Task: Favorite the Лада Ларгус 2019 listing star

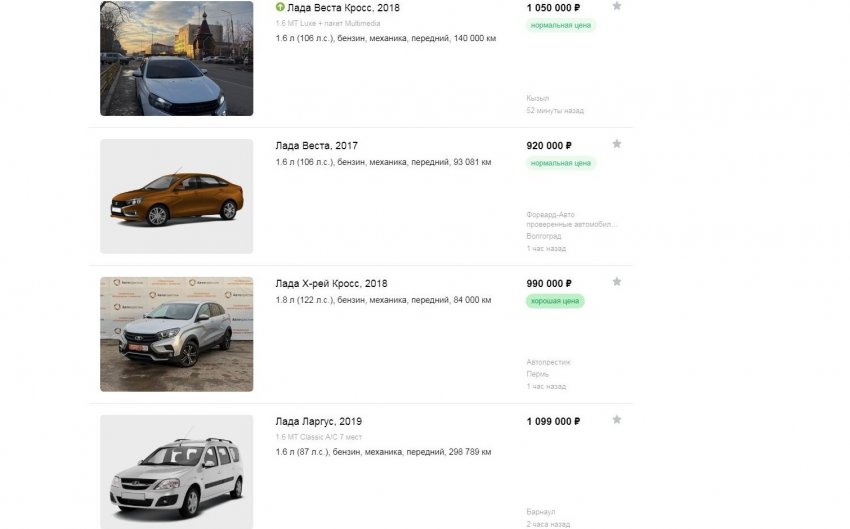Action: tap(616, 420)
